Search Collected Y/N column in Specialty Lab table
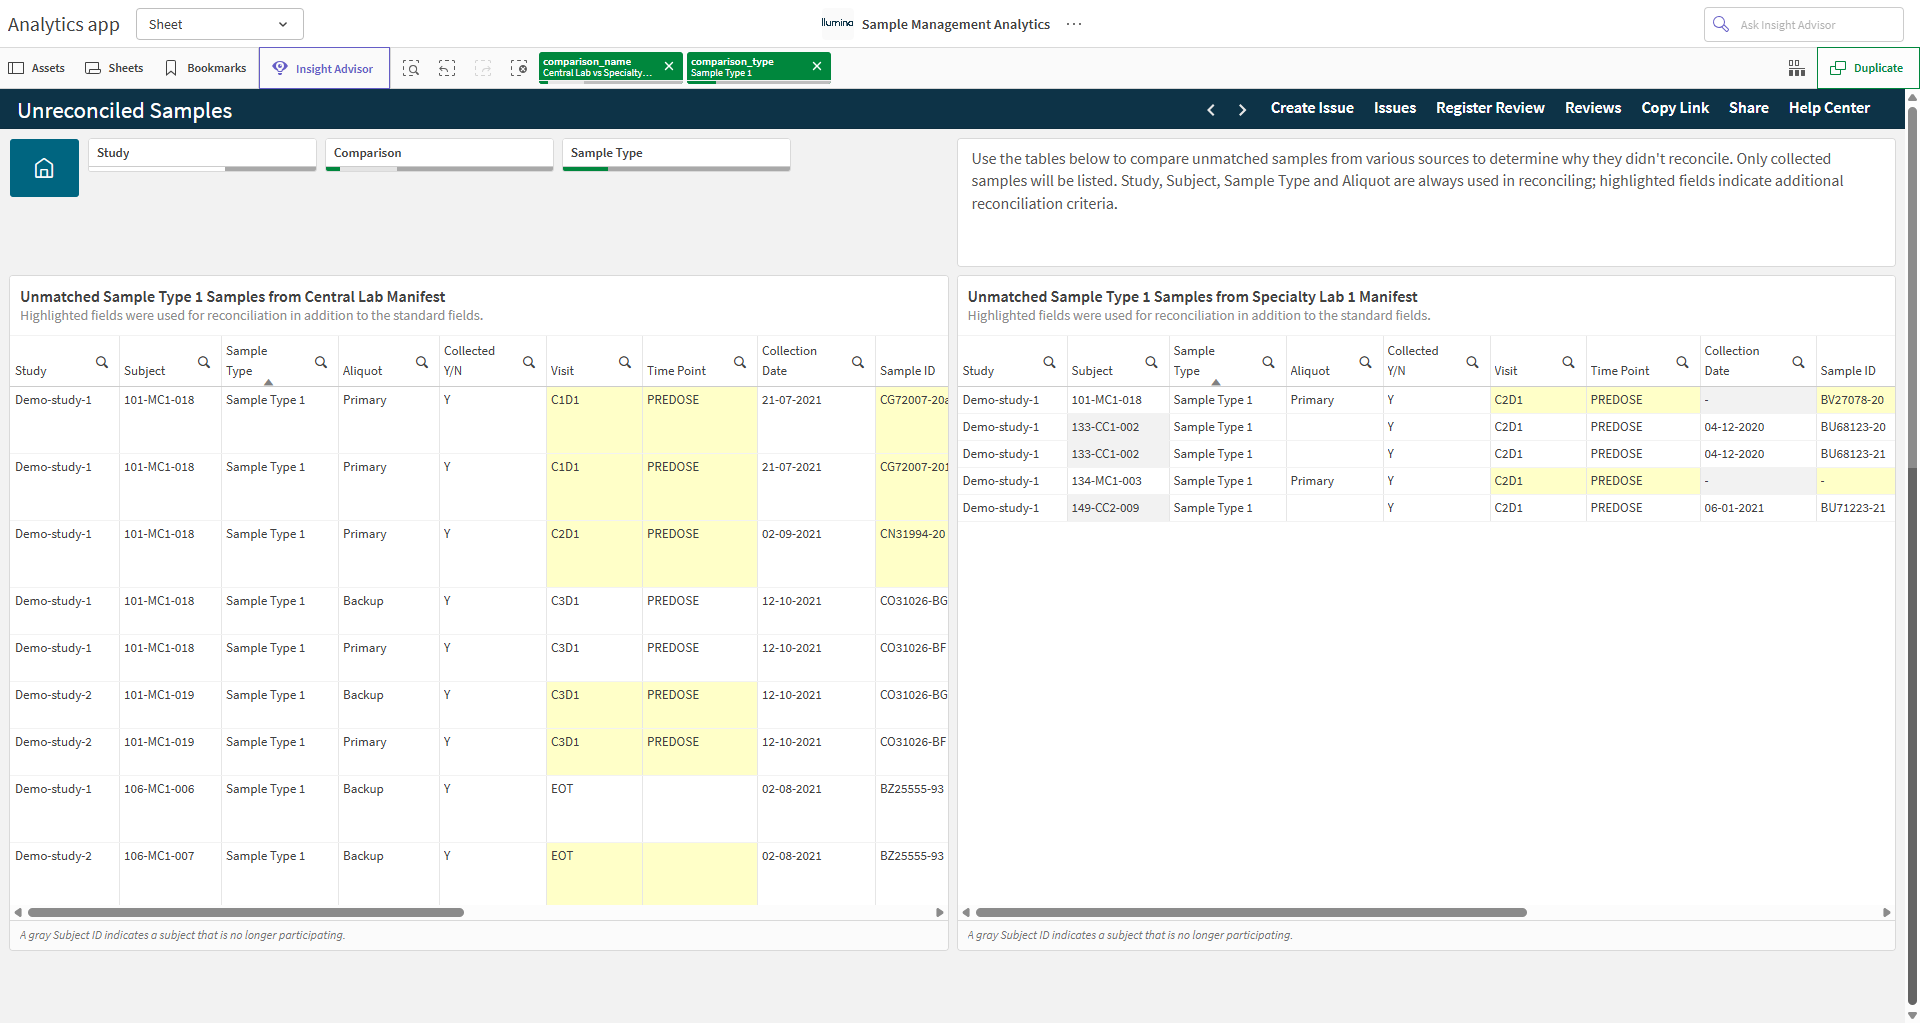 (x=1473, y=362)
